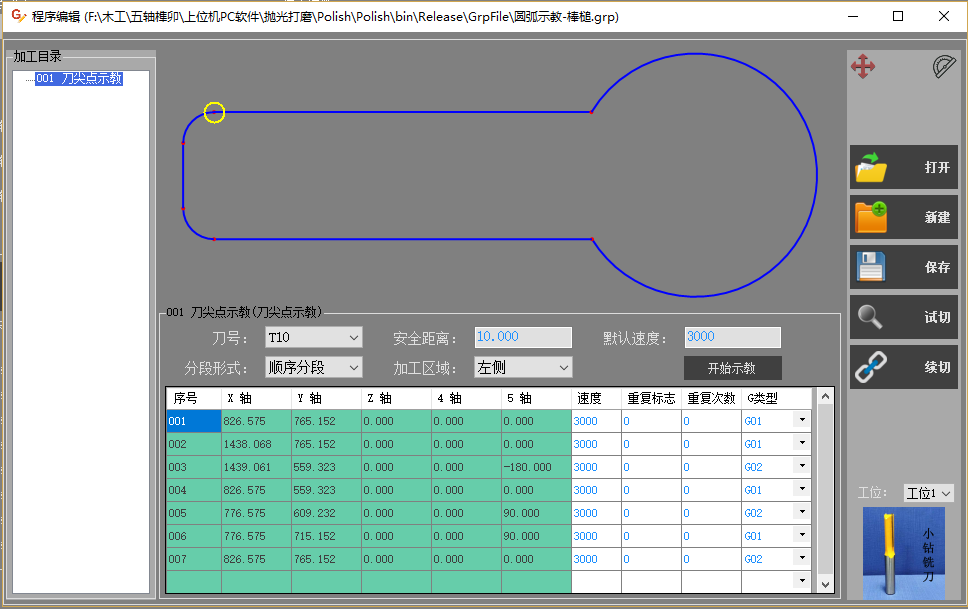Viewport: 970px width, 609px height.
Task: Click the red move/pan arrows icon
Action: coord(863,67)
